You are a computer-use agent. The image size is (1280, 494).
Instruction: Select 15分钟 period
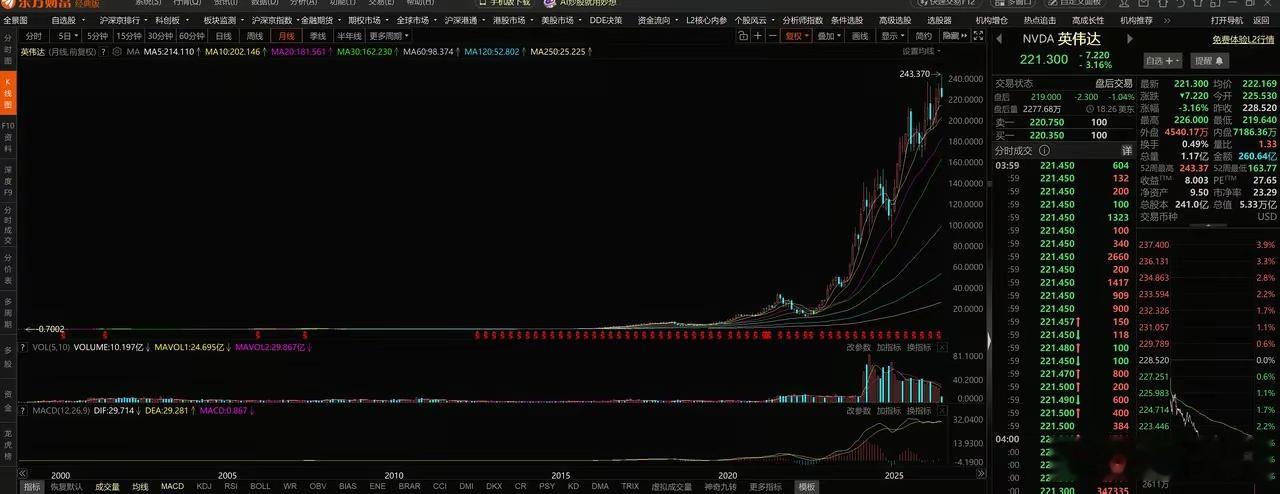coord(129,36)
